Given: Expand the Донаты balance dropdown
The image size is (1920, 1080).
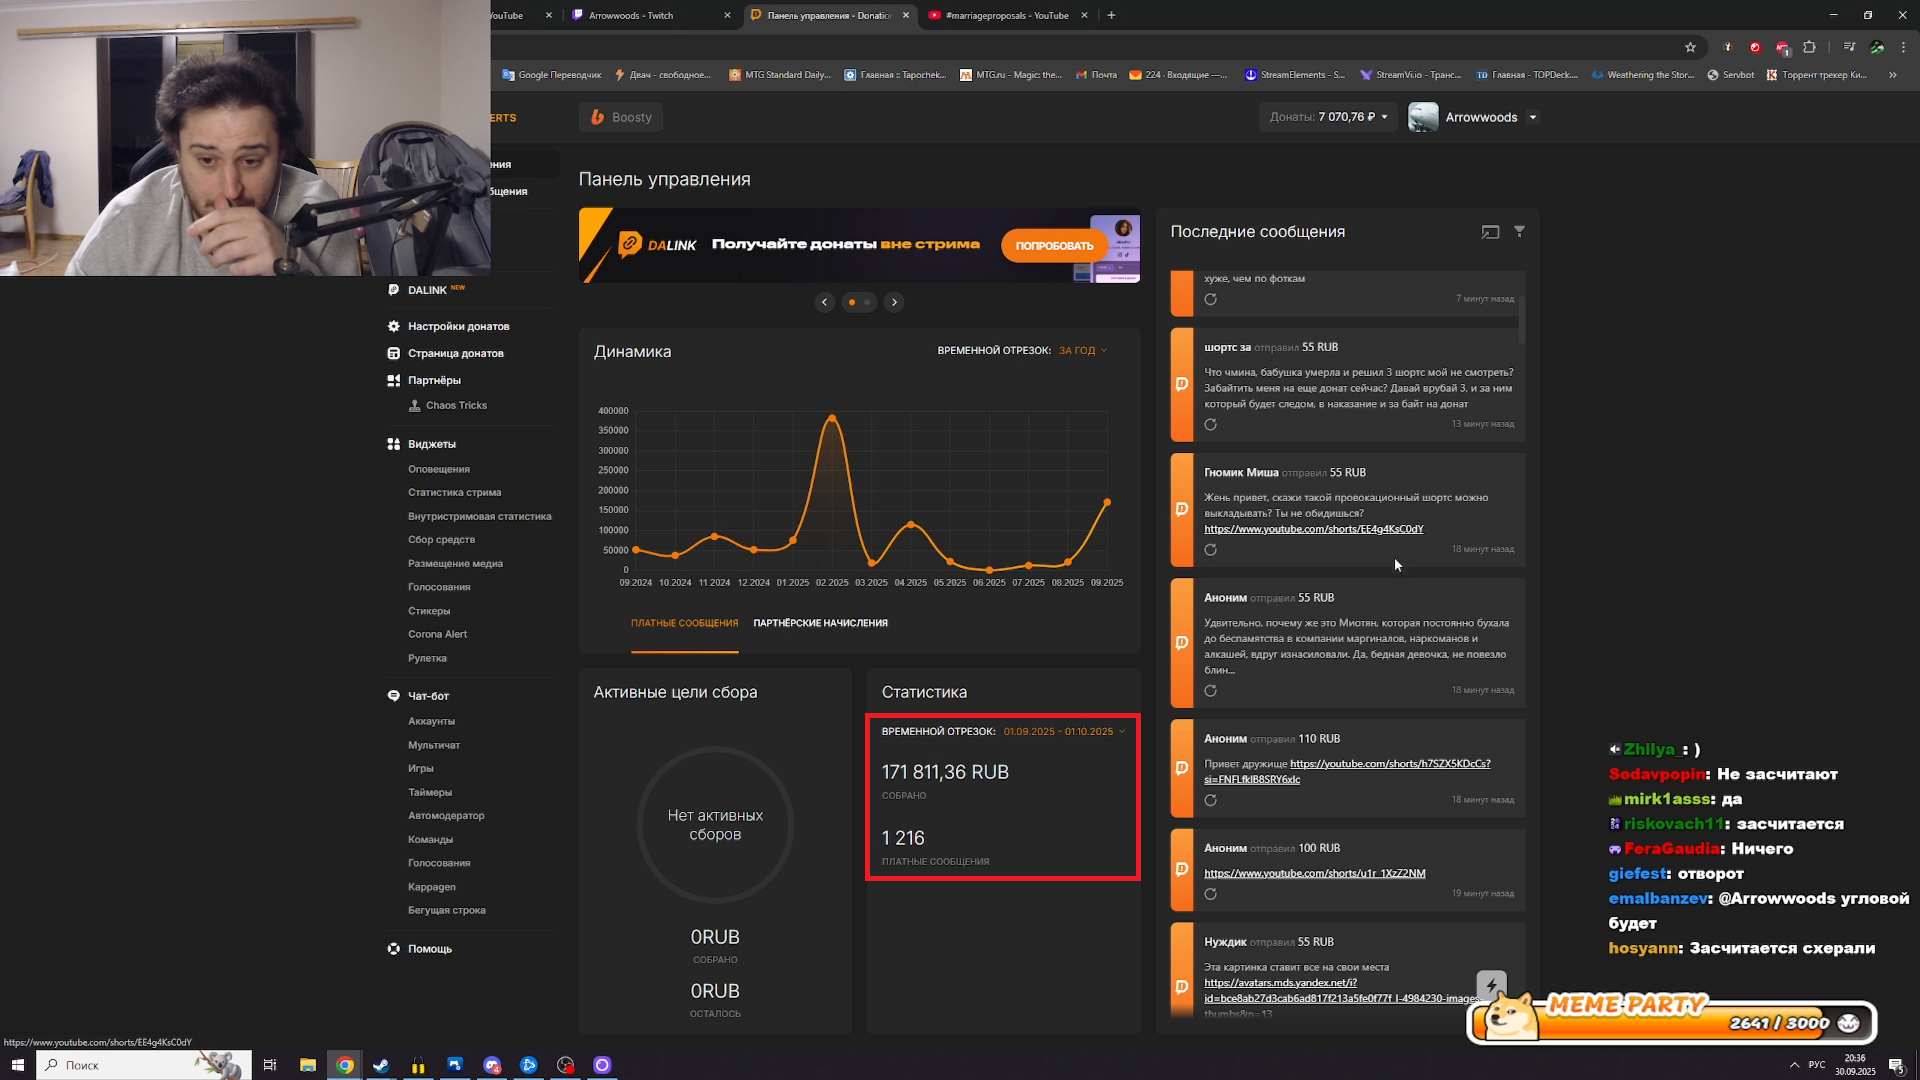Looking at the screenshot, I should click(1385, 117).
